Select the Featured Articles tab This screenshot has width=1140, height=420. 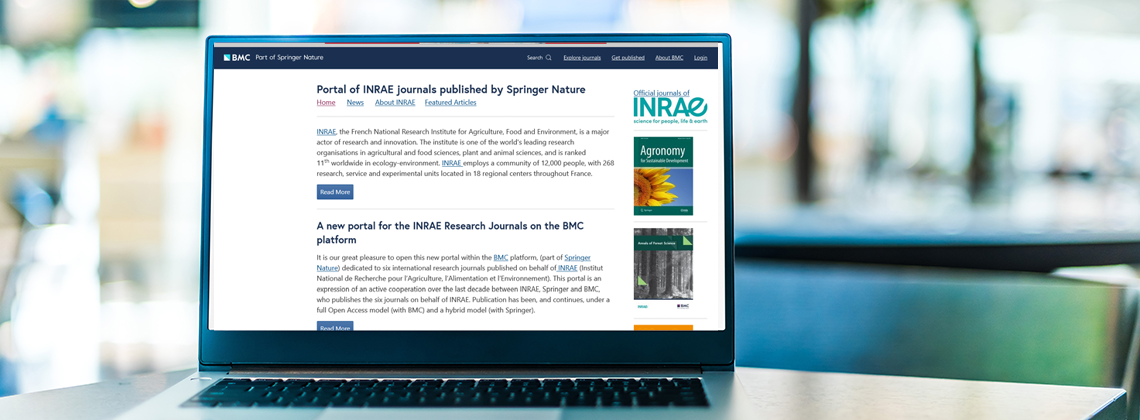(x=450, y=102)
